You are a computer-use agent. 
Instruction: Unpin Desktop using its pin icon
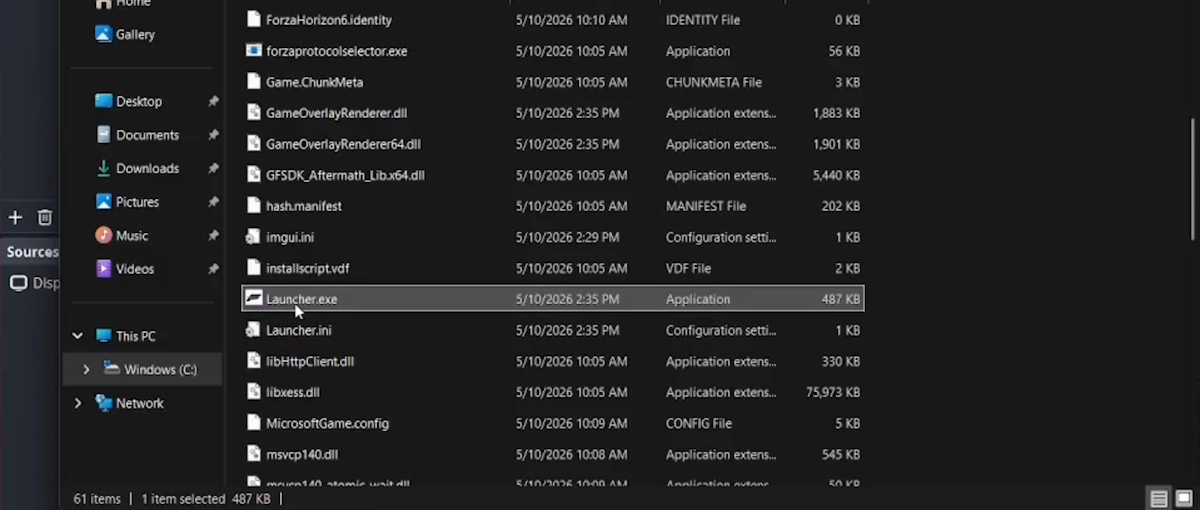213,101
